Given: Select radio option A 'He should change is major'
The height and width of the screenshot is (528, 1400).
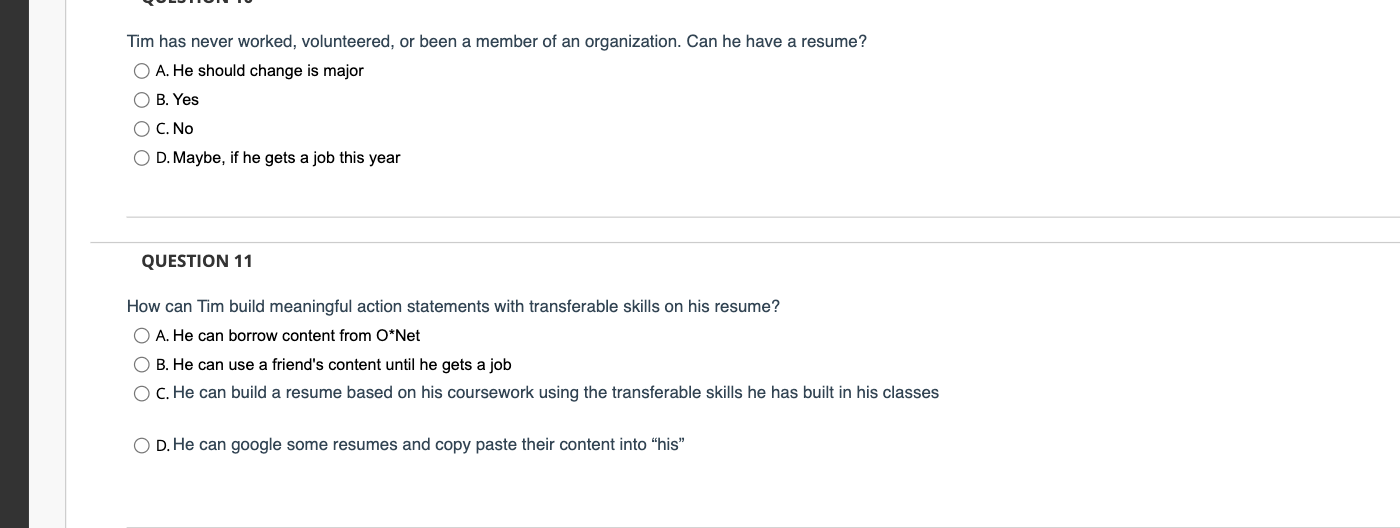Looking at the screenshot, I should [x=142, y=71].
